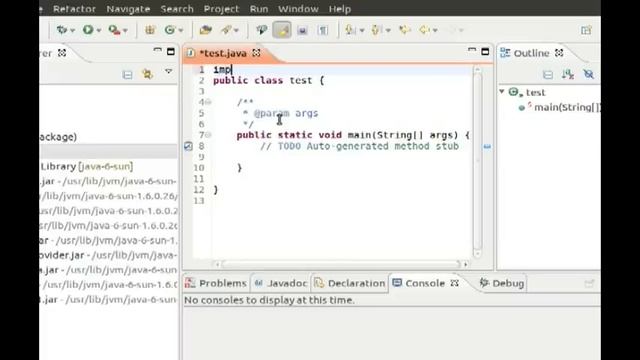The width and height of the screenshot is (640, 360).
Task: Toggle Show Whitespace Characters pilcrow icon
Action: click(x=323, y=30)
